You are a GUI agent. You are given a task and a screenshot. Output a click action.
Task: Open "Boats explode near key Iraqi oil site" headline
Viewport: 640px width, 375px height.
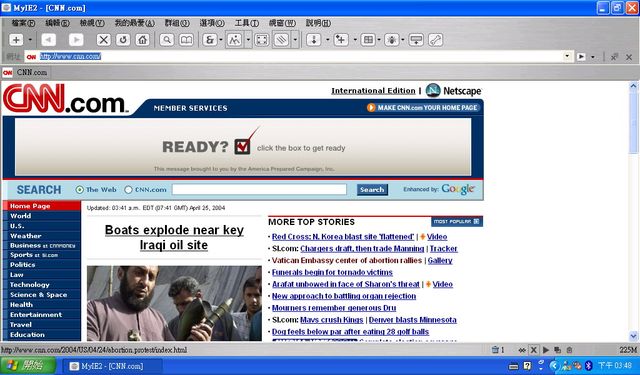pos(174,237)
